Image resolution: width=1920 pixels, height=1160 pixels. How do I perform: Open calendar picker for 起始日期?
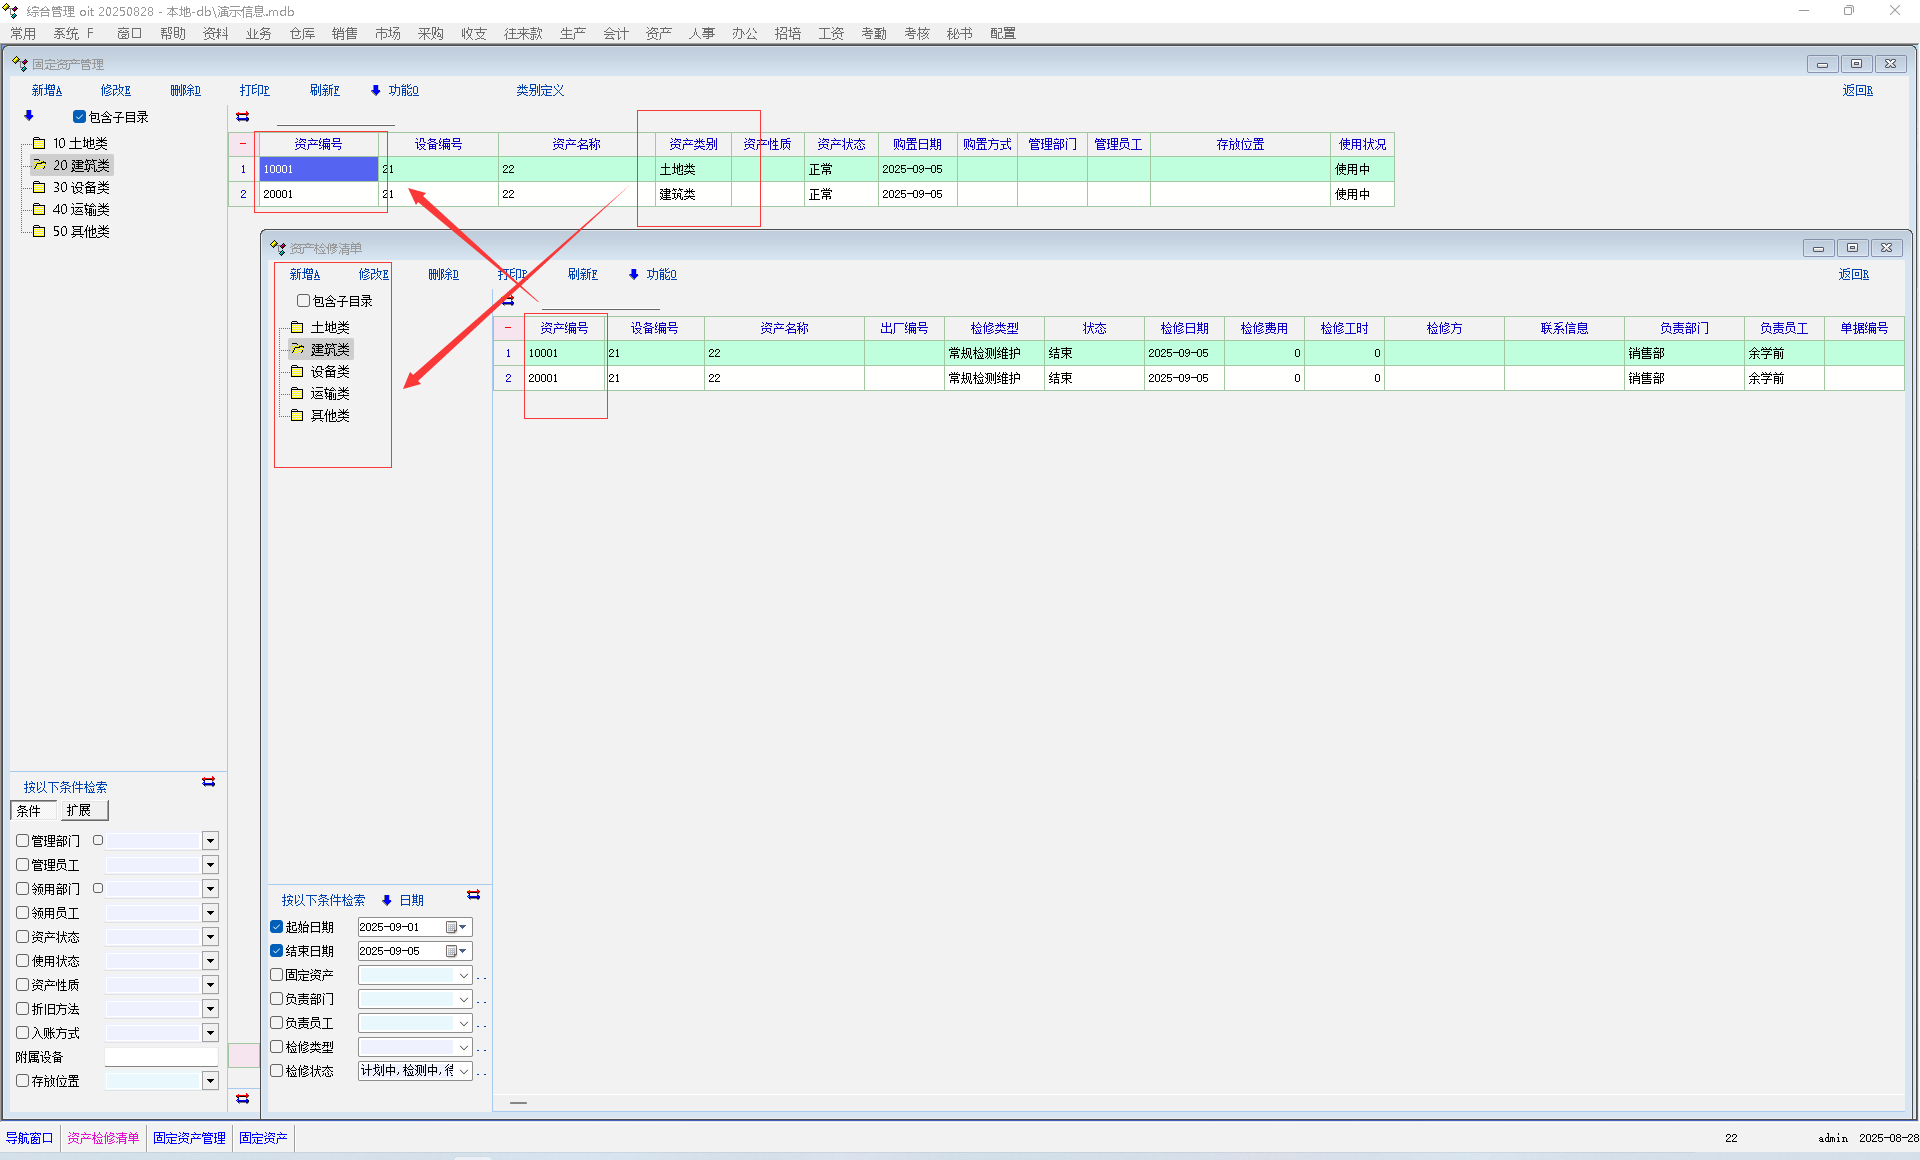[455, 927]
